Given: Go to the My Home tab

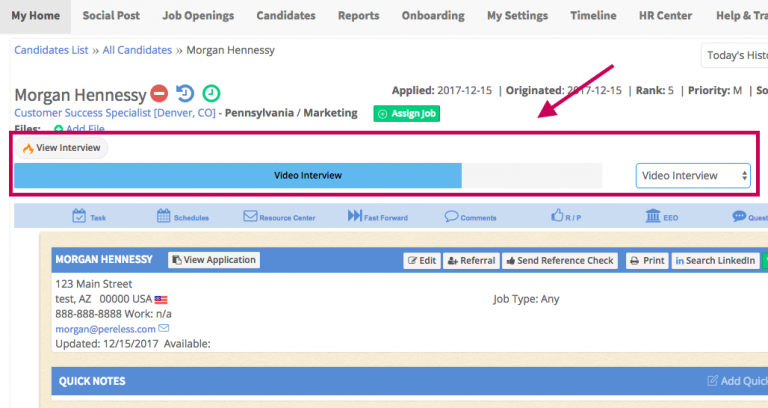Looking at the screenshot, I should coord(35,16).
